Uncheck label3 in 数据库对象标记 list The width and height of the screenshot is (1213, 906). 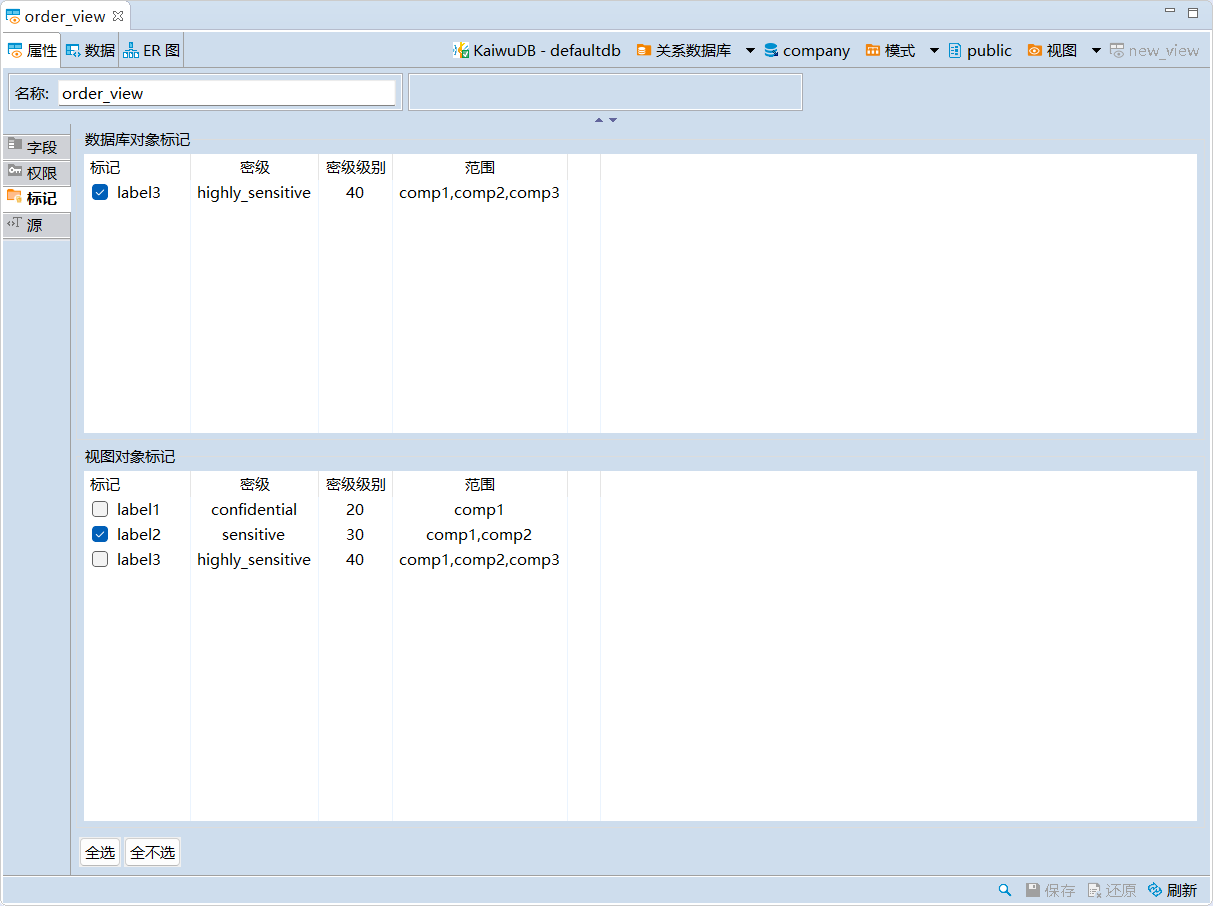(100, 193)
